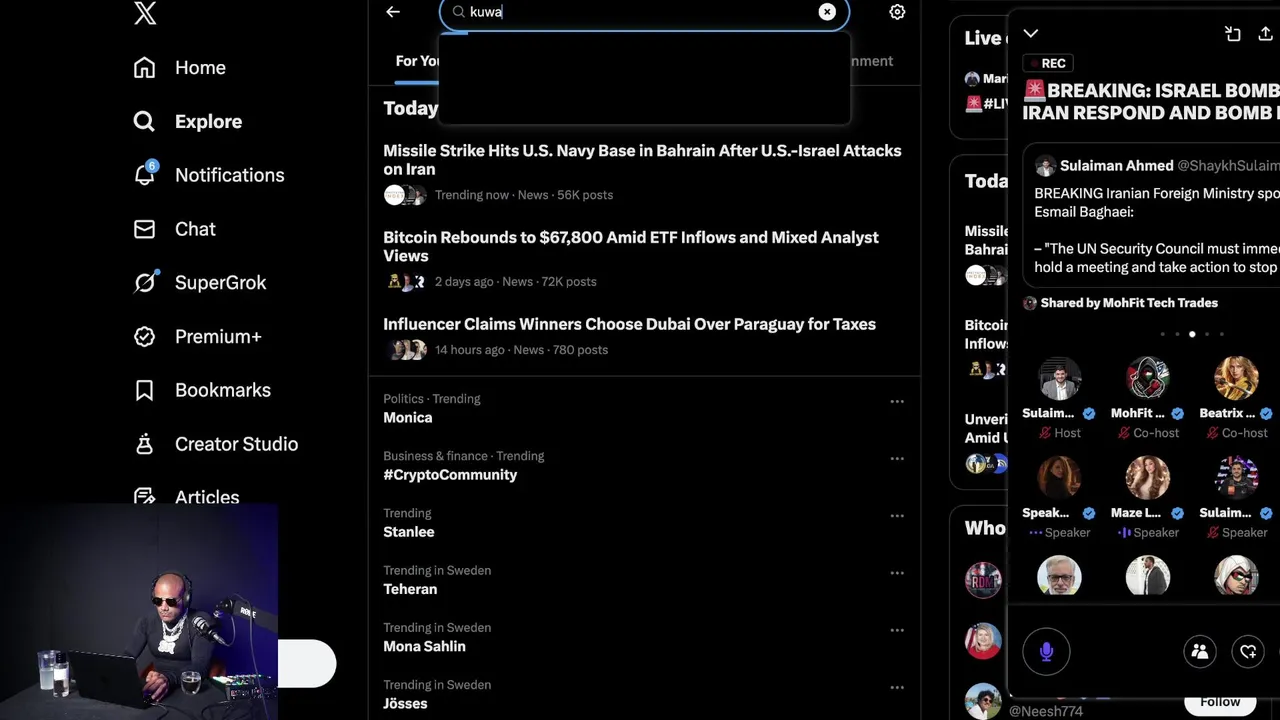Viewport: 1280px width, 720px height.
Task: Open the Jösses trending topic
Action: pos(405,703)
